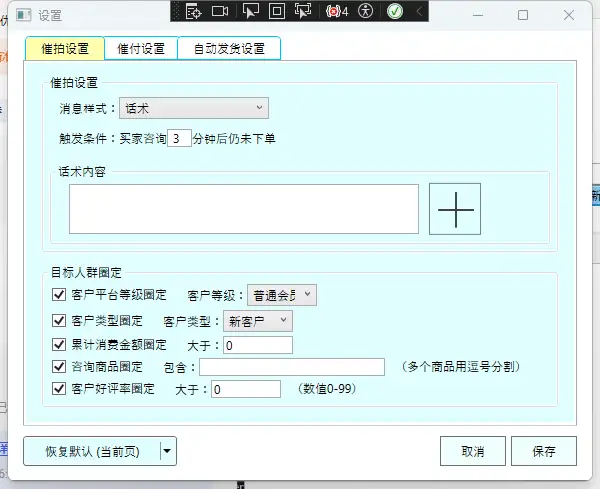
Task: Click the green checkmark icon in the toolbar
Action: tap(395, 11)
